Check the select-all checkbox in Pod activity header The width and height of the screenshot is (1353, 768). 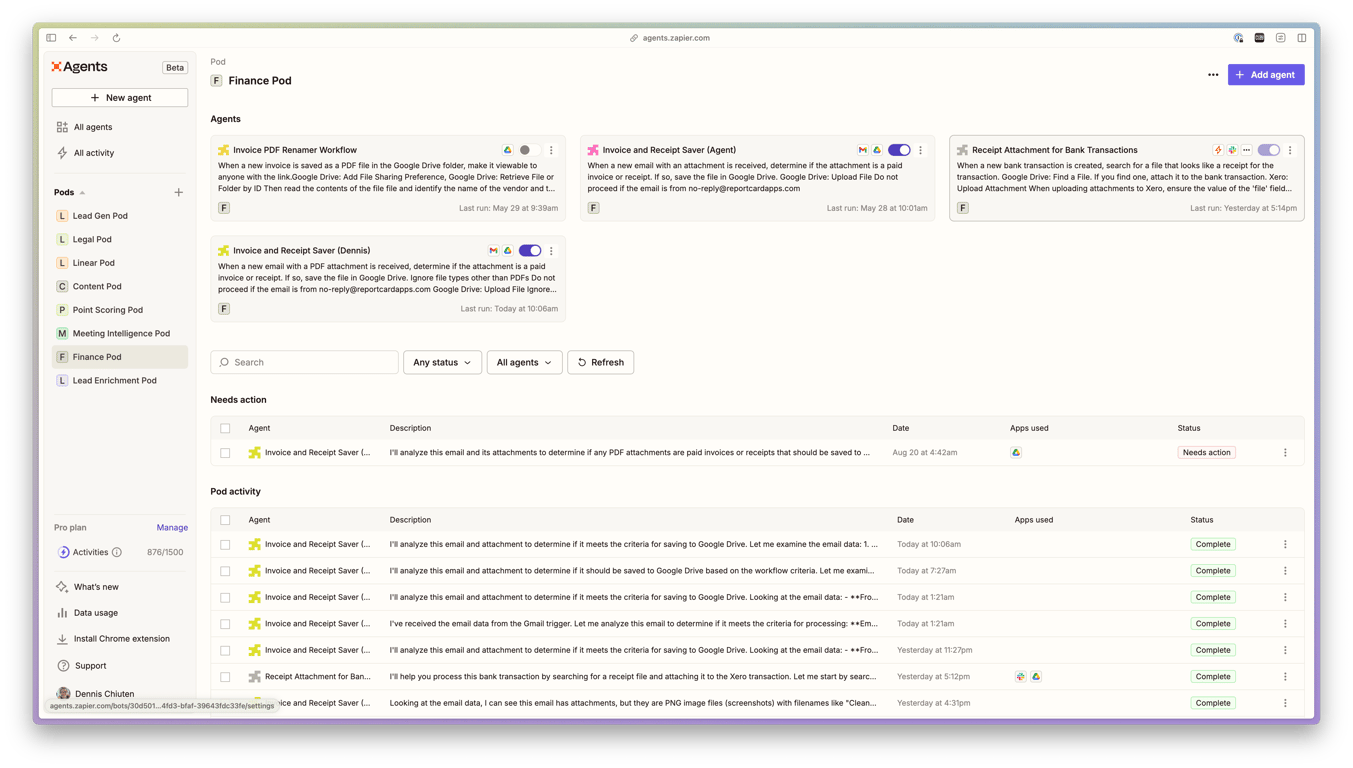225,520
